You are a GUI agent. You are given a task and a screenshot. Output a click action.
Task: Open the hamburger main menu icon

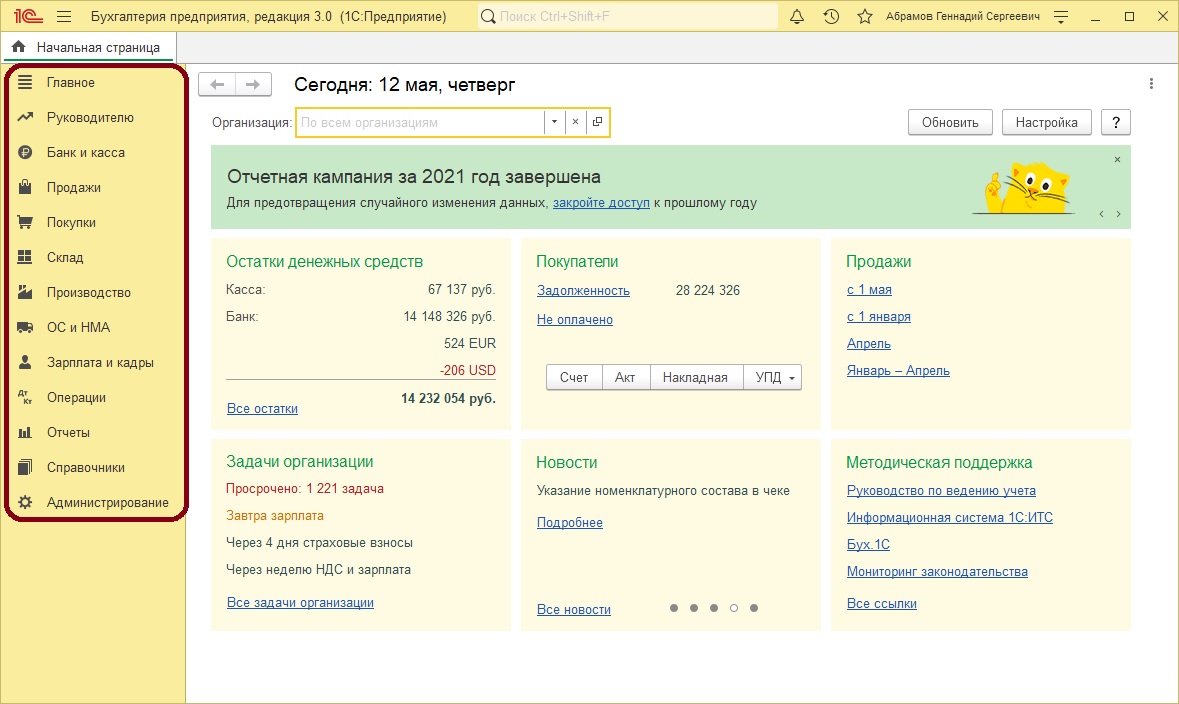[64, 17]
